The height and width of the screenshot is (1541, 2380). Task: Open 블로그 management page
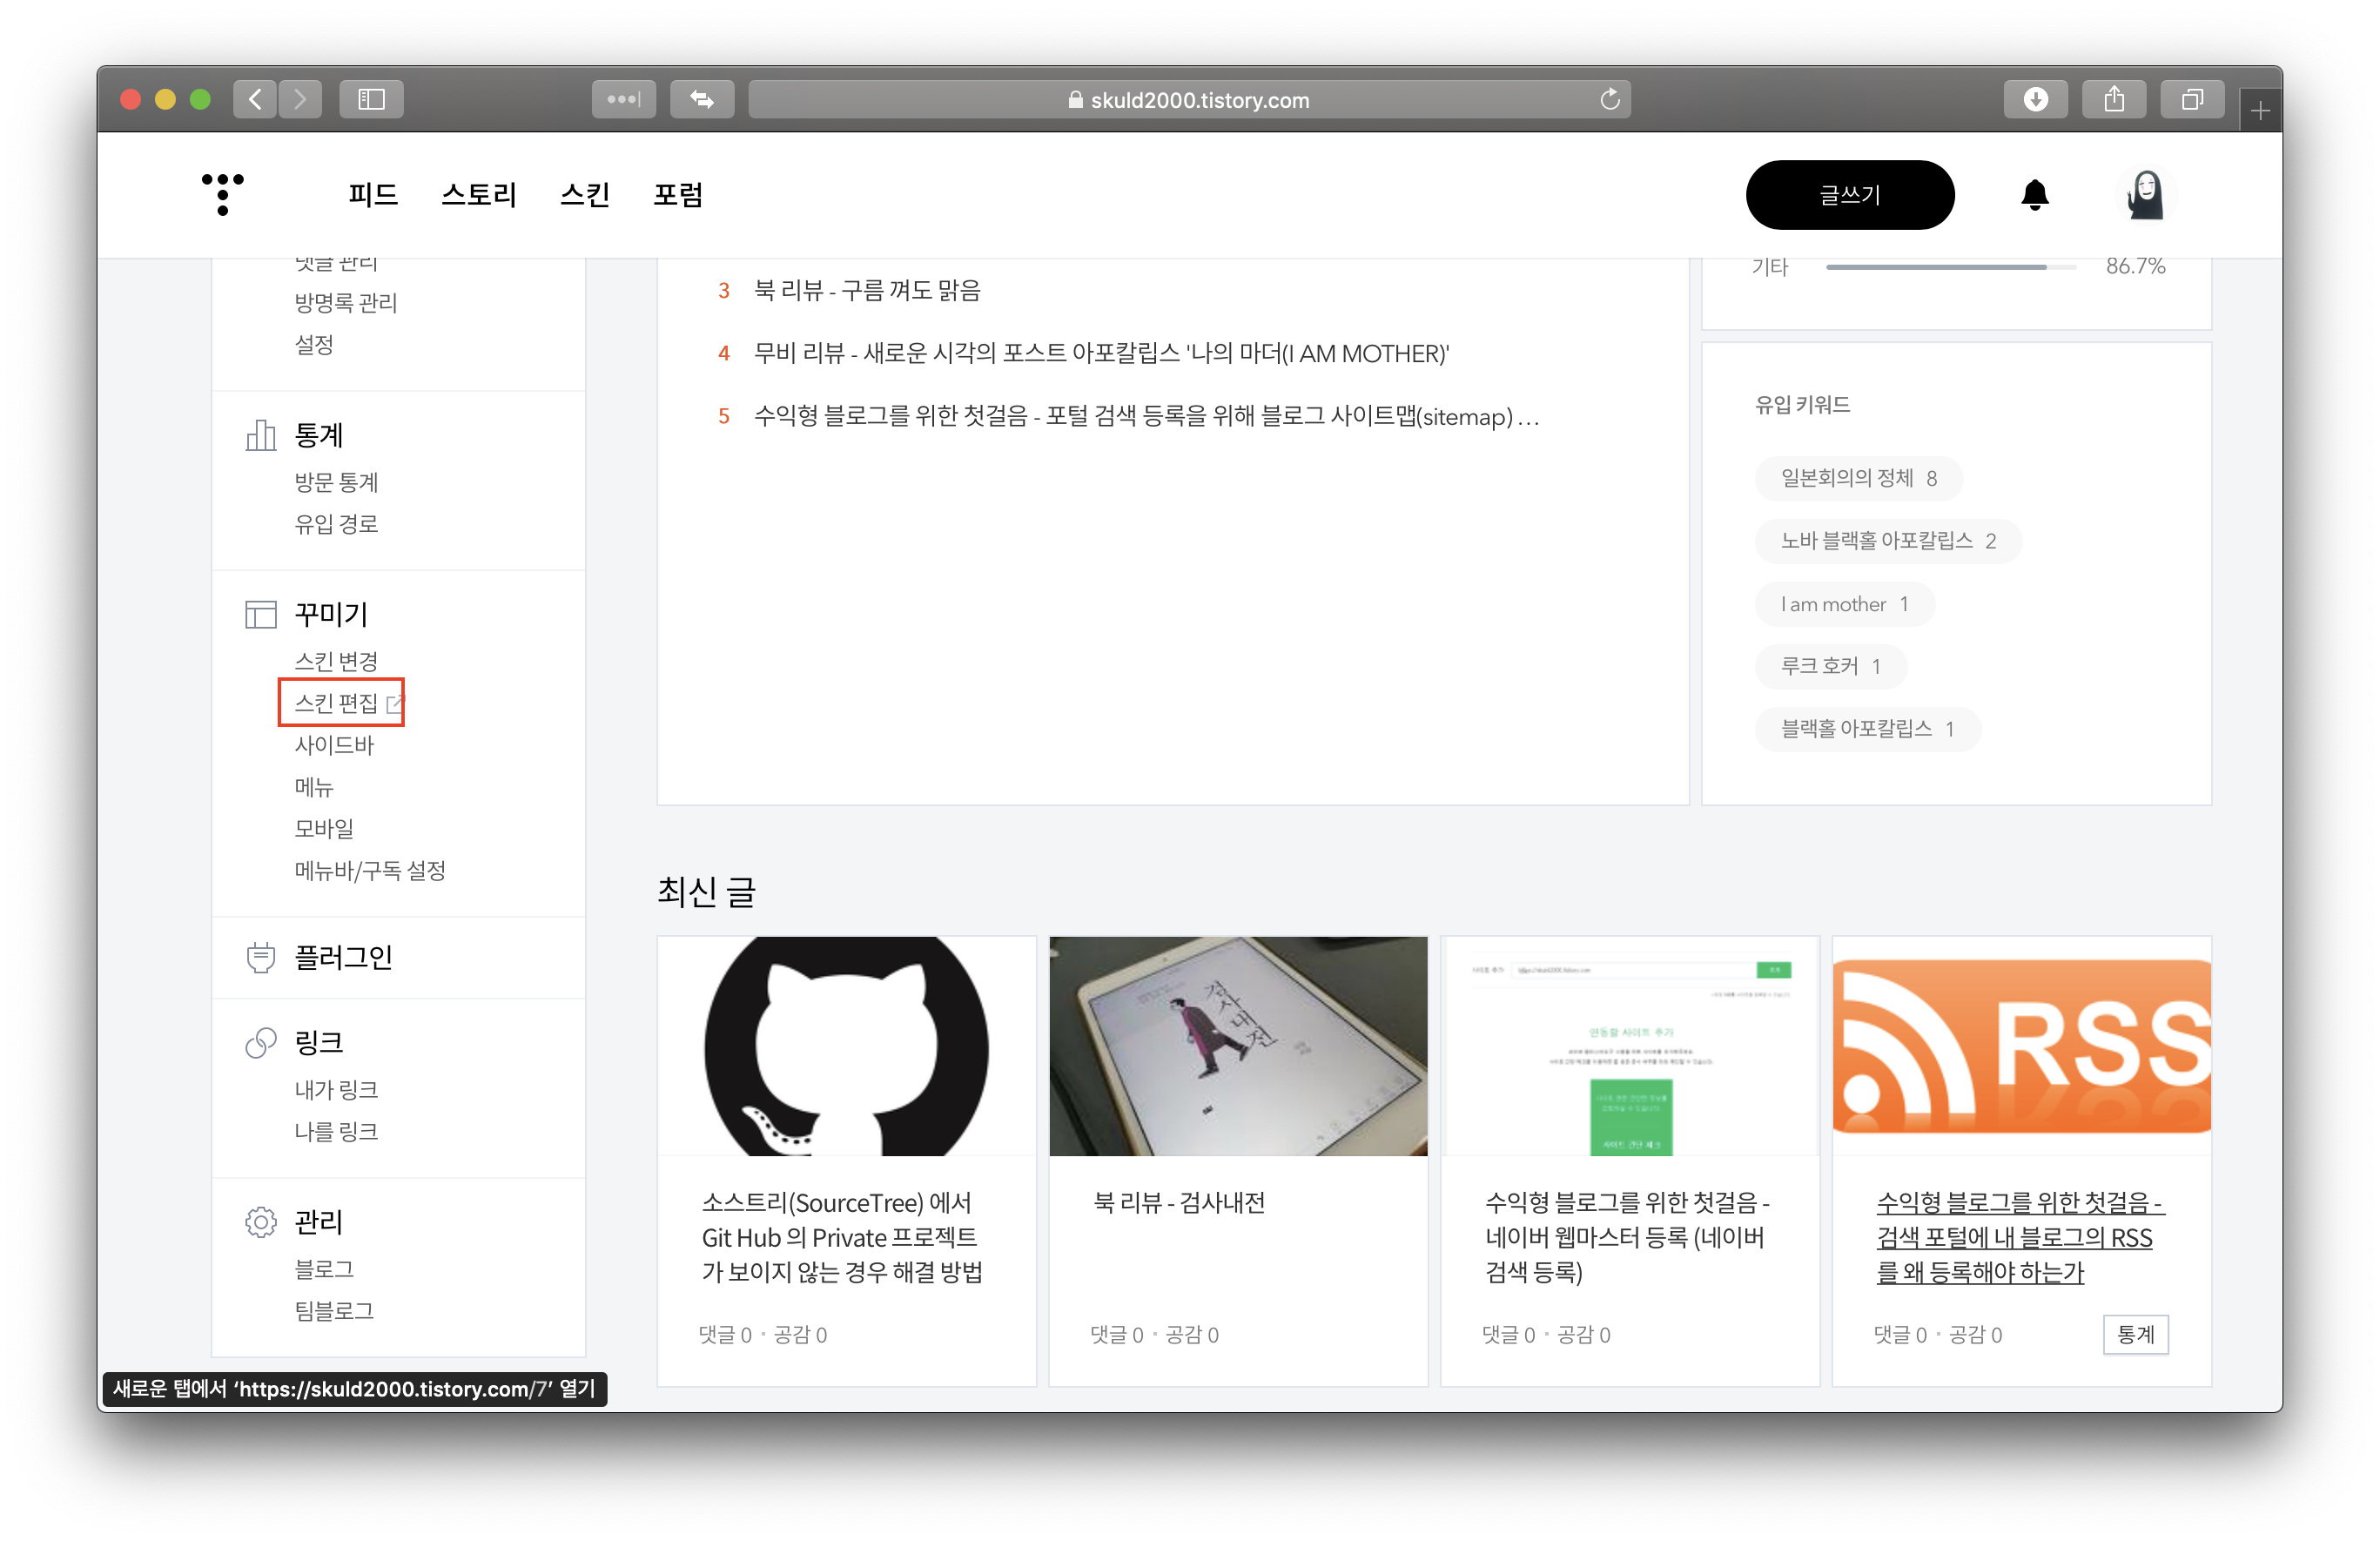[324, 1269]
